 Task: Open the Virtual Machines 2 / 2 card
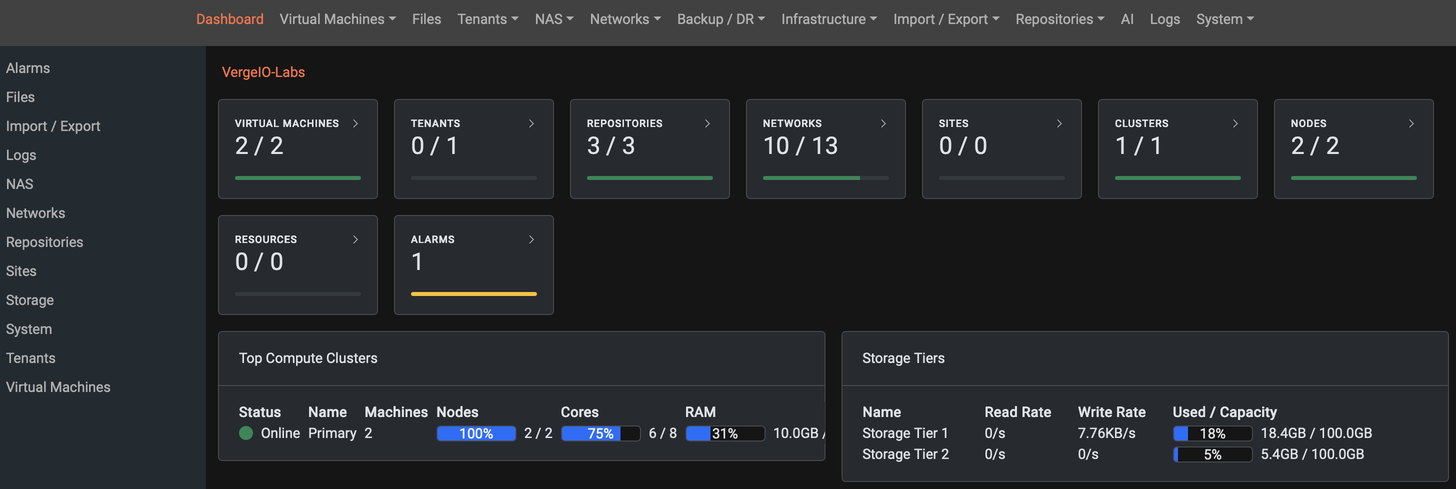coord(298,149)
